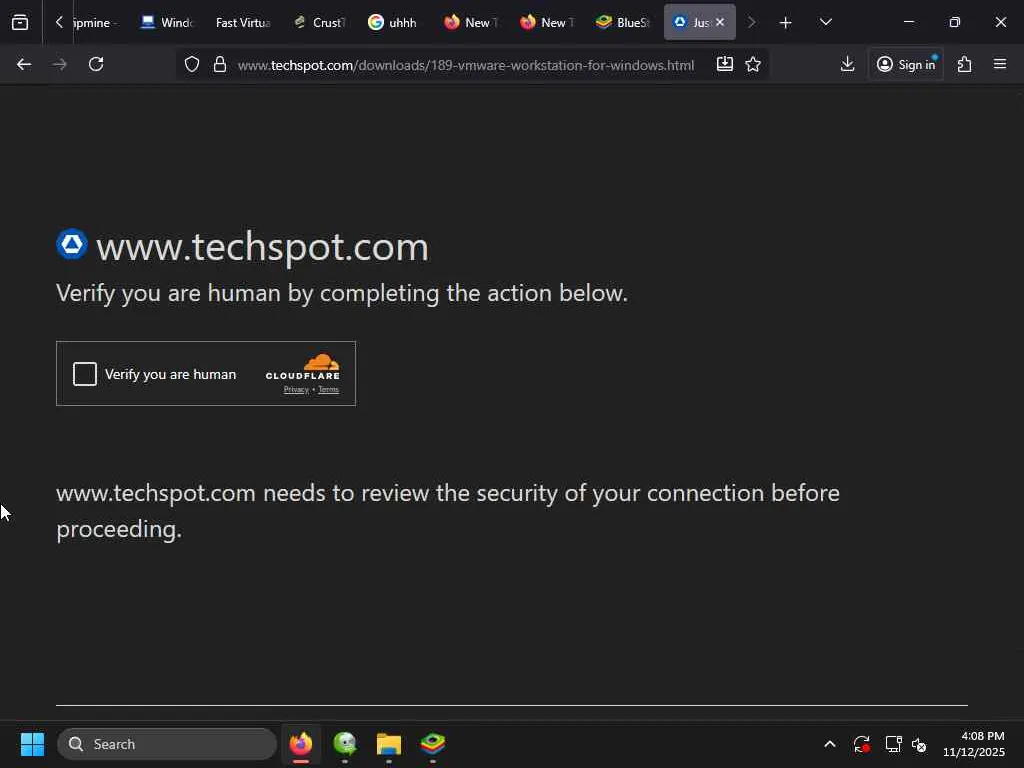The height and width of the screenshot is (768, 1024).
Task: Switch to the Windc tab
Action: coord(168,22)
